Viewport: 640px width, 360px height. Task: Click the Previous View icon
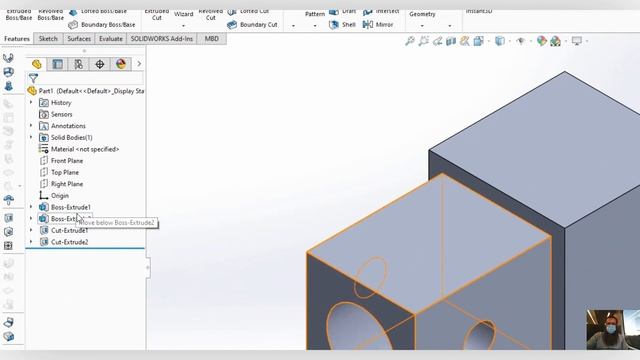point(438,41)
